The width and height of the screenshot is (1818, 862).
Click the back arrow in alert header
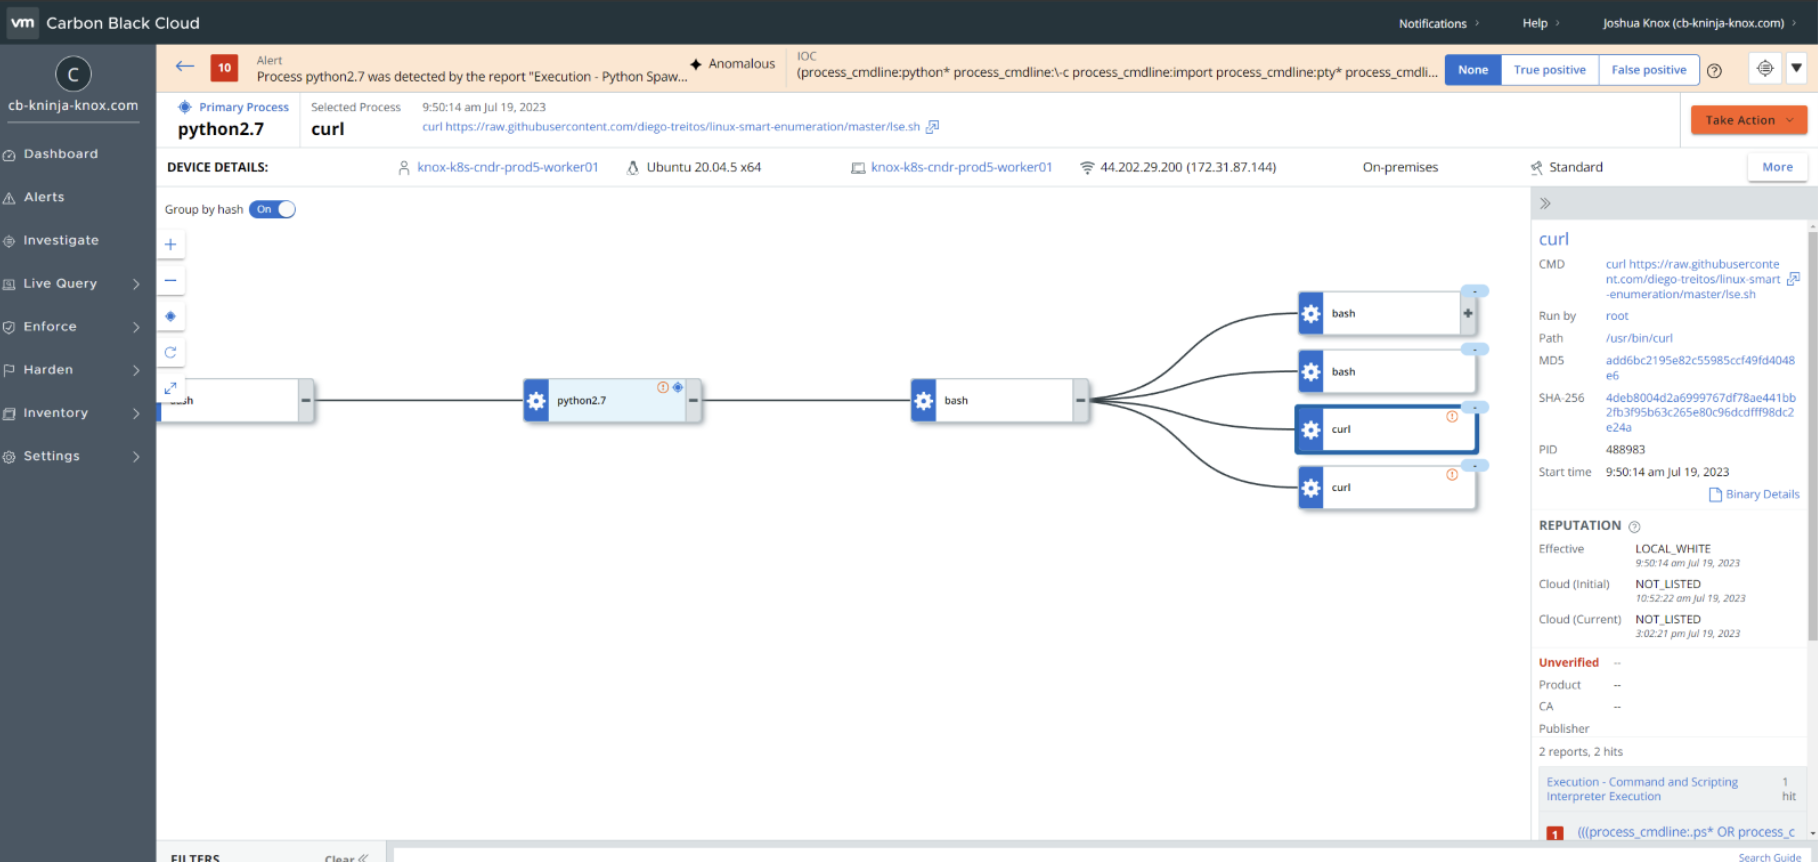[185, 67]
